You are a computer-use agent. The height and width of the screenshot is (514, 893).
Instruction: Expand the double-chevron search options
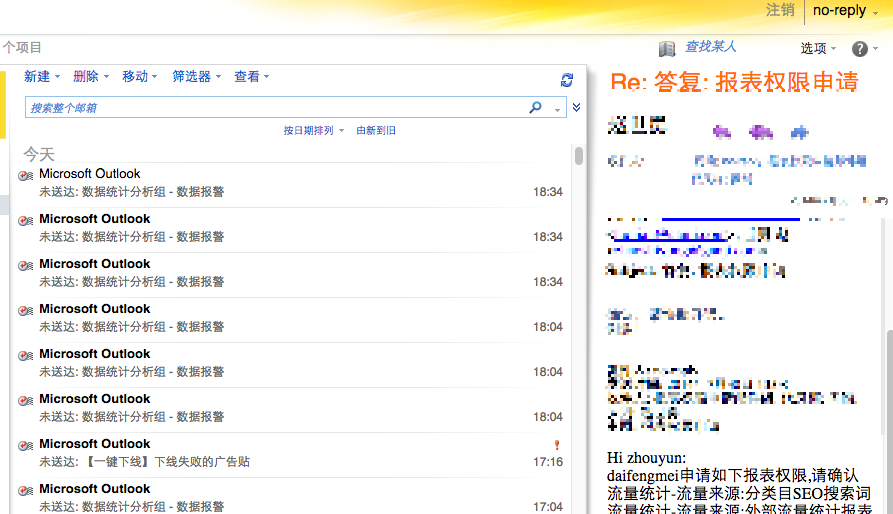pyautogui.click(x=576, y=107)
